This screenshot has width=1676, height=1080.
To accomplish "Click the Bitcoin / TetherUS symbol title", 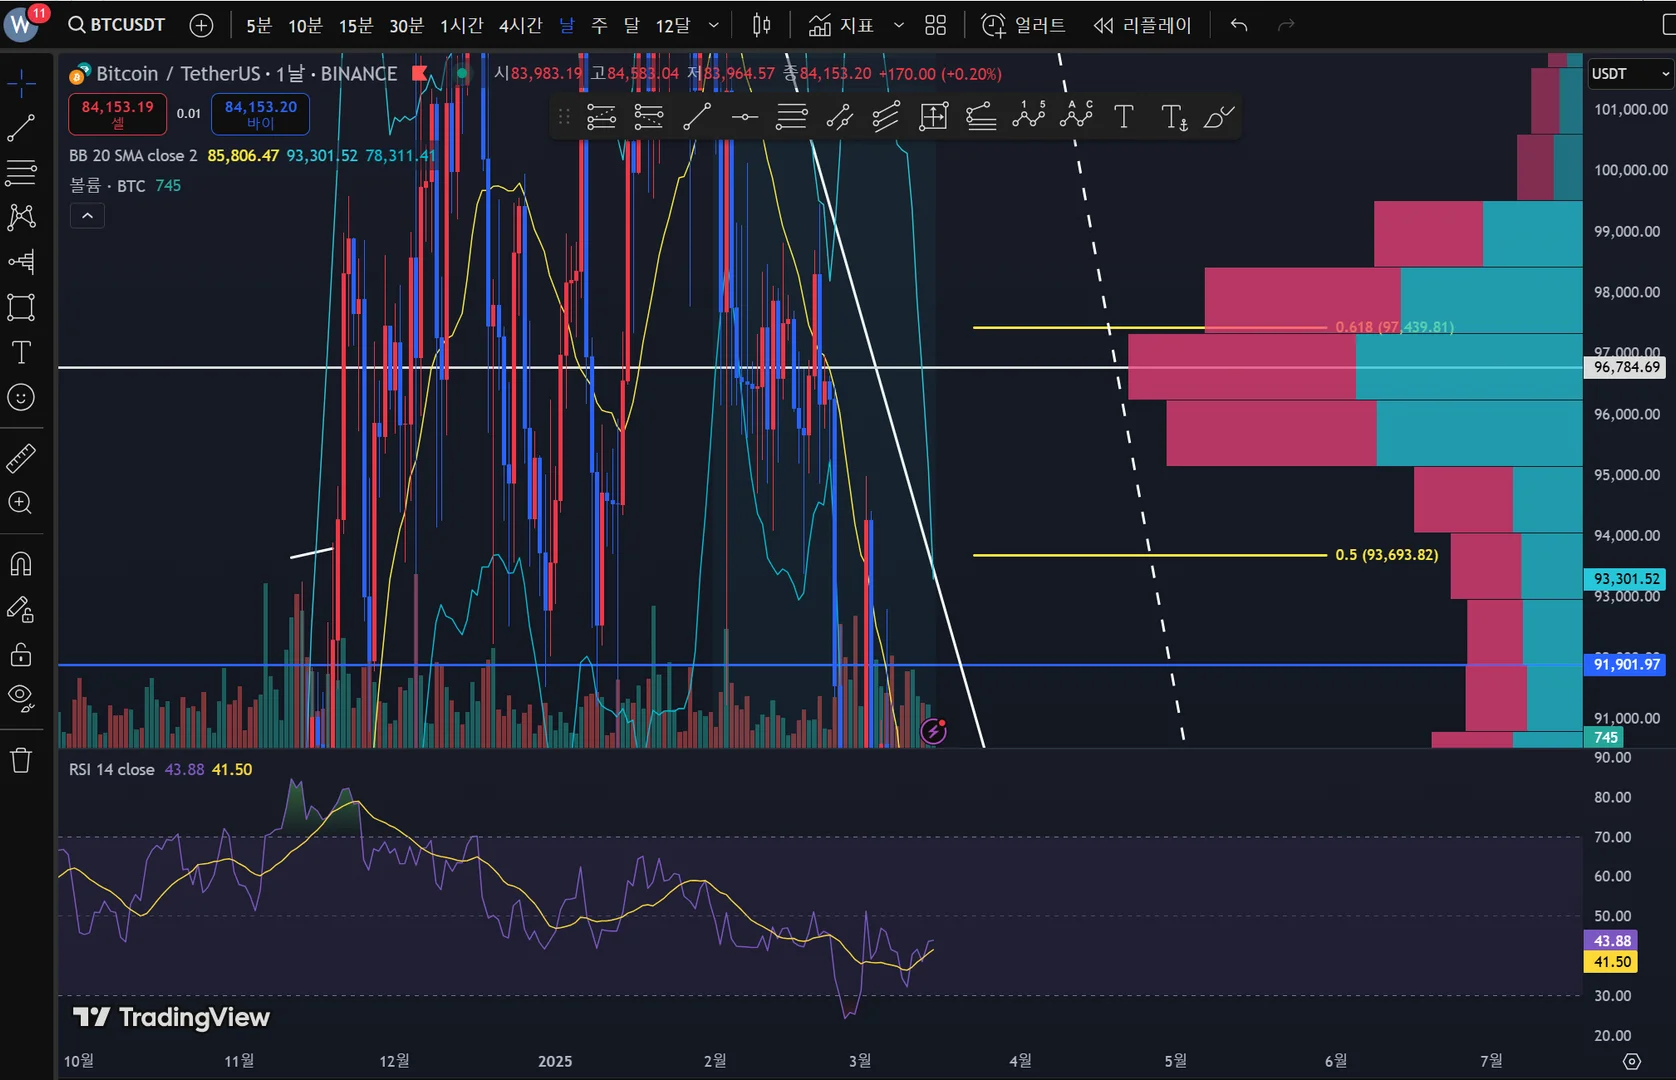I will 178,74.
